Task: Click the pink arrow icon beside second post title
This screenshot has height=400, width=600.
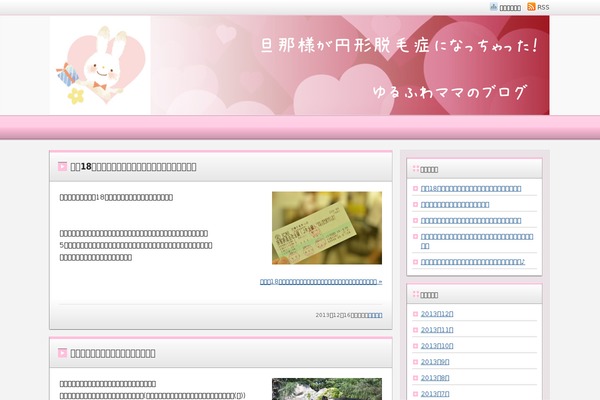Action: tap(62, 353)
